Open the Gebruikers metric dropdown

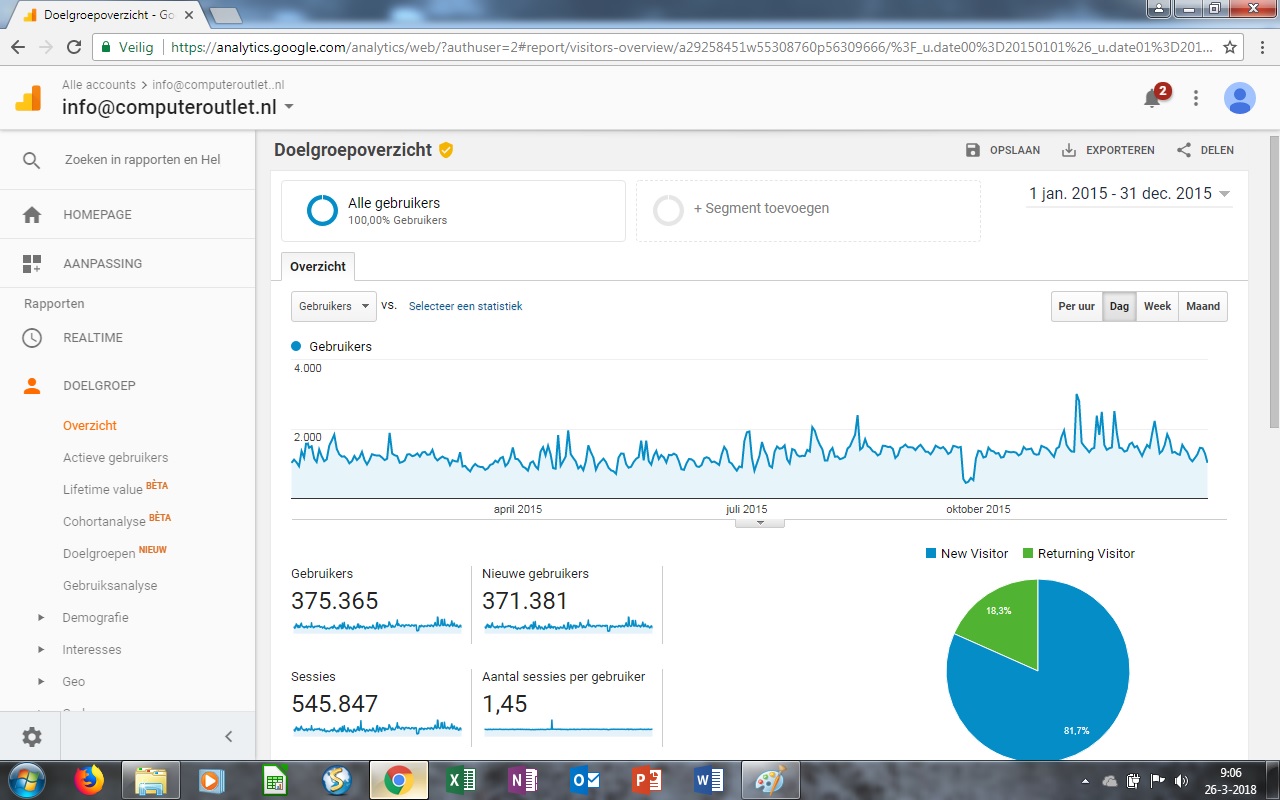pyautogui.click(x=334, y=306)
